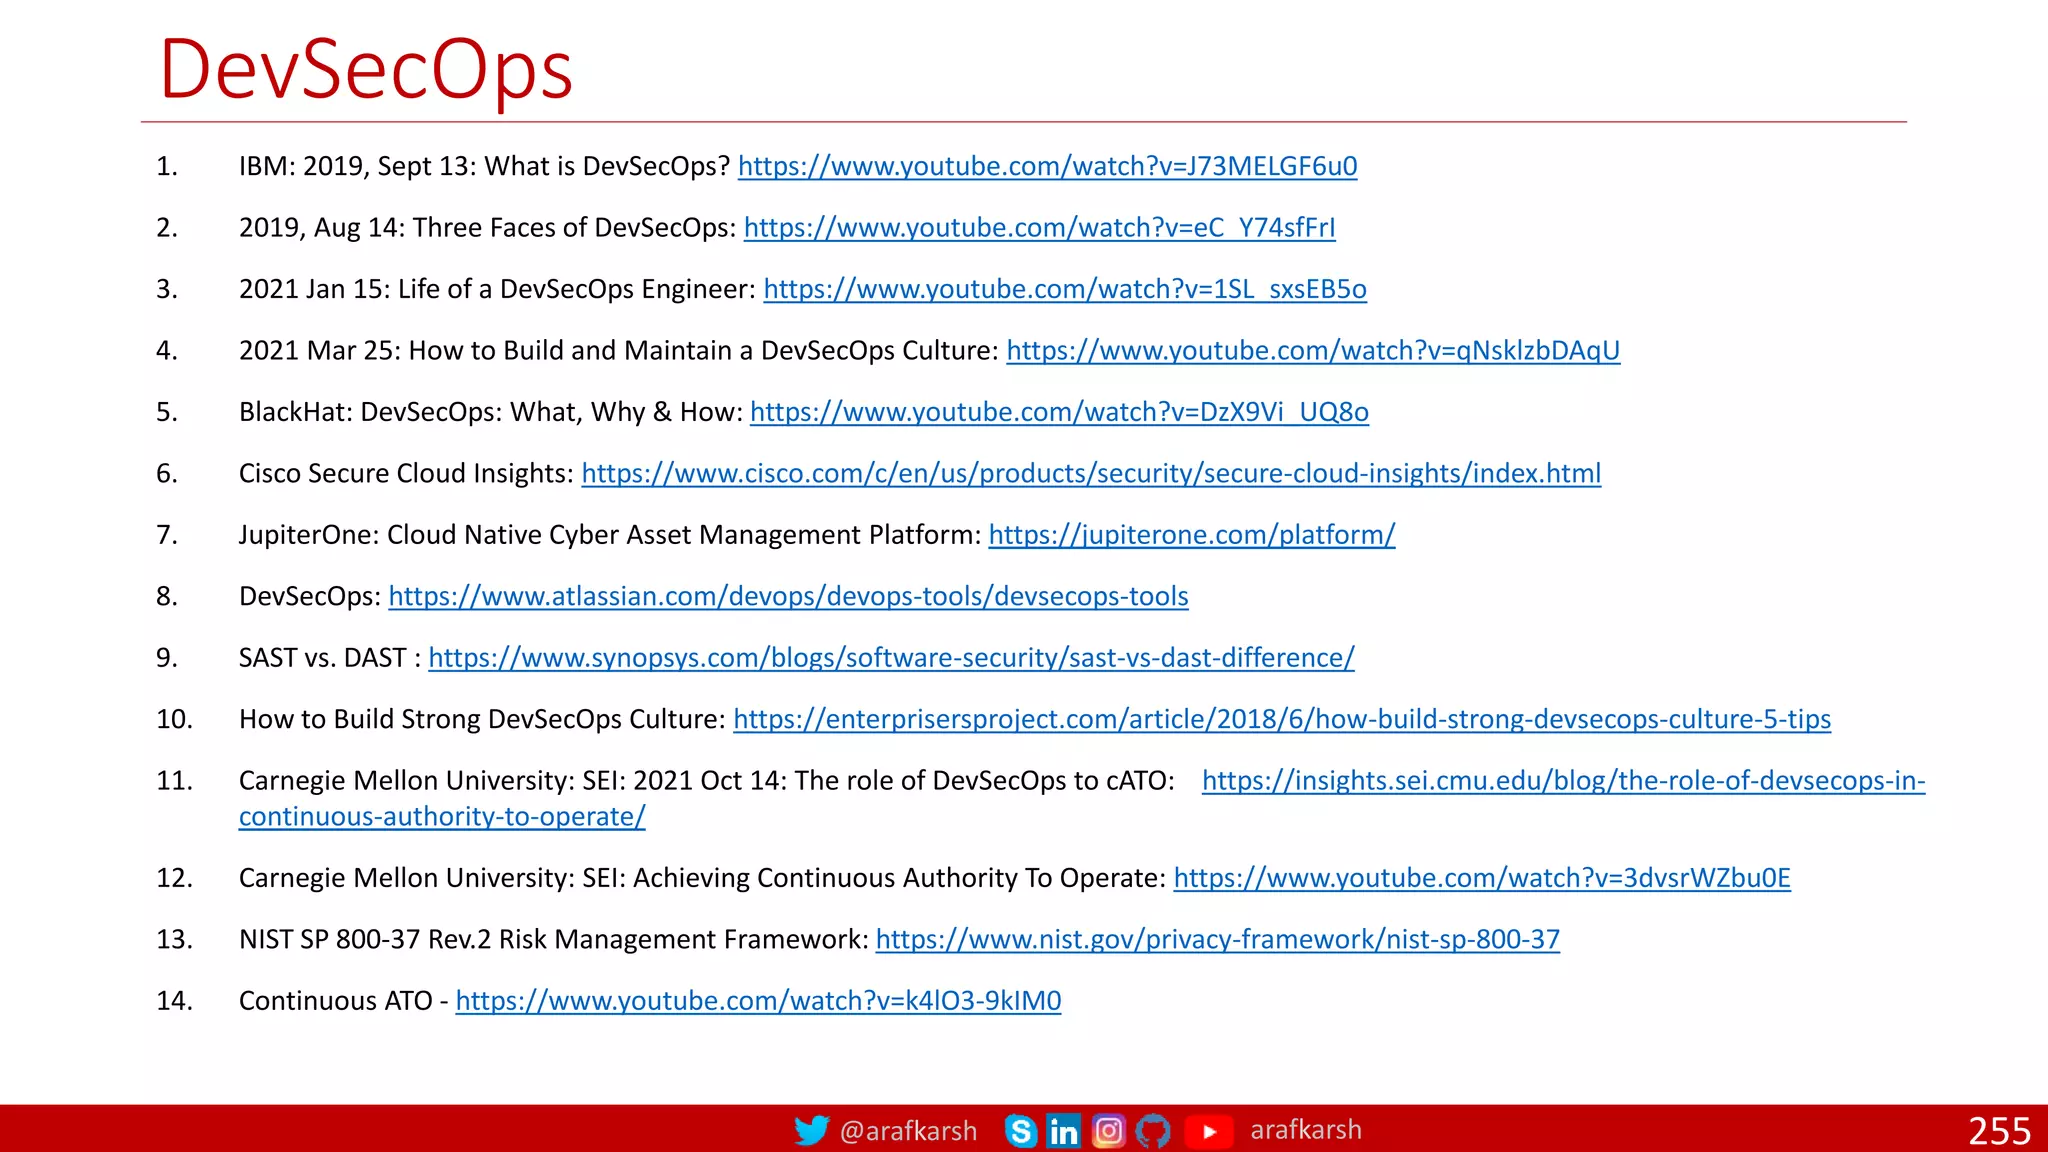Select text 'Cisco Secure Cloud Insights:'
This screenshot has height=1152, width=2048.
pyautogui.click(x=406, y=473)
